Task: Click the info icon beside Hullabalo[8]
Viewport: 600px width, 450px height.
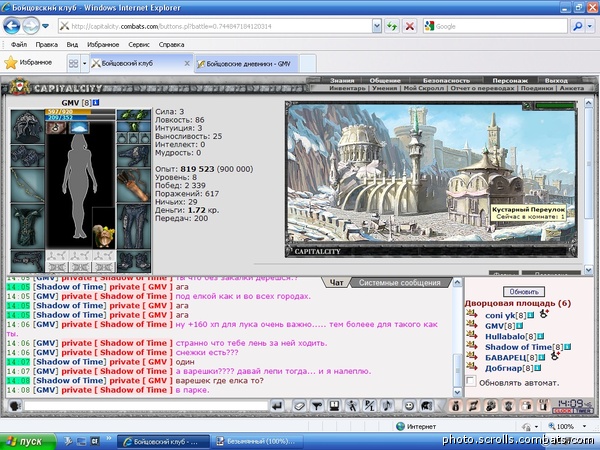Action: click(540, 337)
